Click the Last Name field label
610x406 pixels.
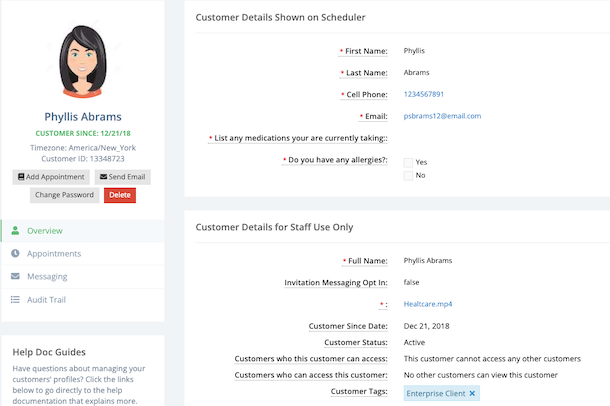[x=366, y=73]
